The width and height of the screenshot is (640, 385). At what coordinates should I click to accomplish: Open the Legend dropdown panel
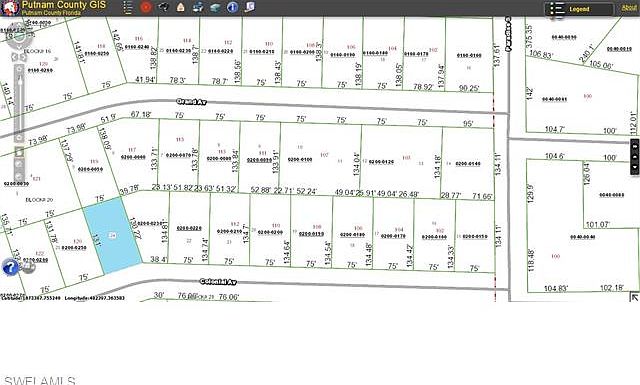click(579, 9)
